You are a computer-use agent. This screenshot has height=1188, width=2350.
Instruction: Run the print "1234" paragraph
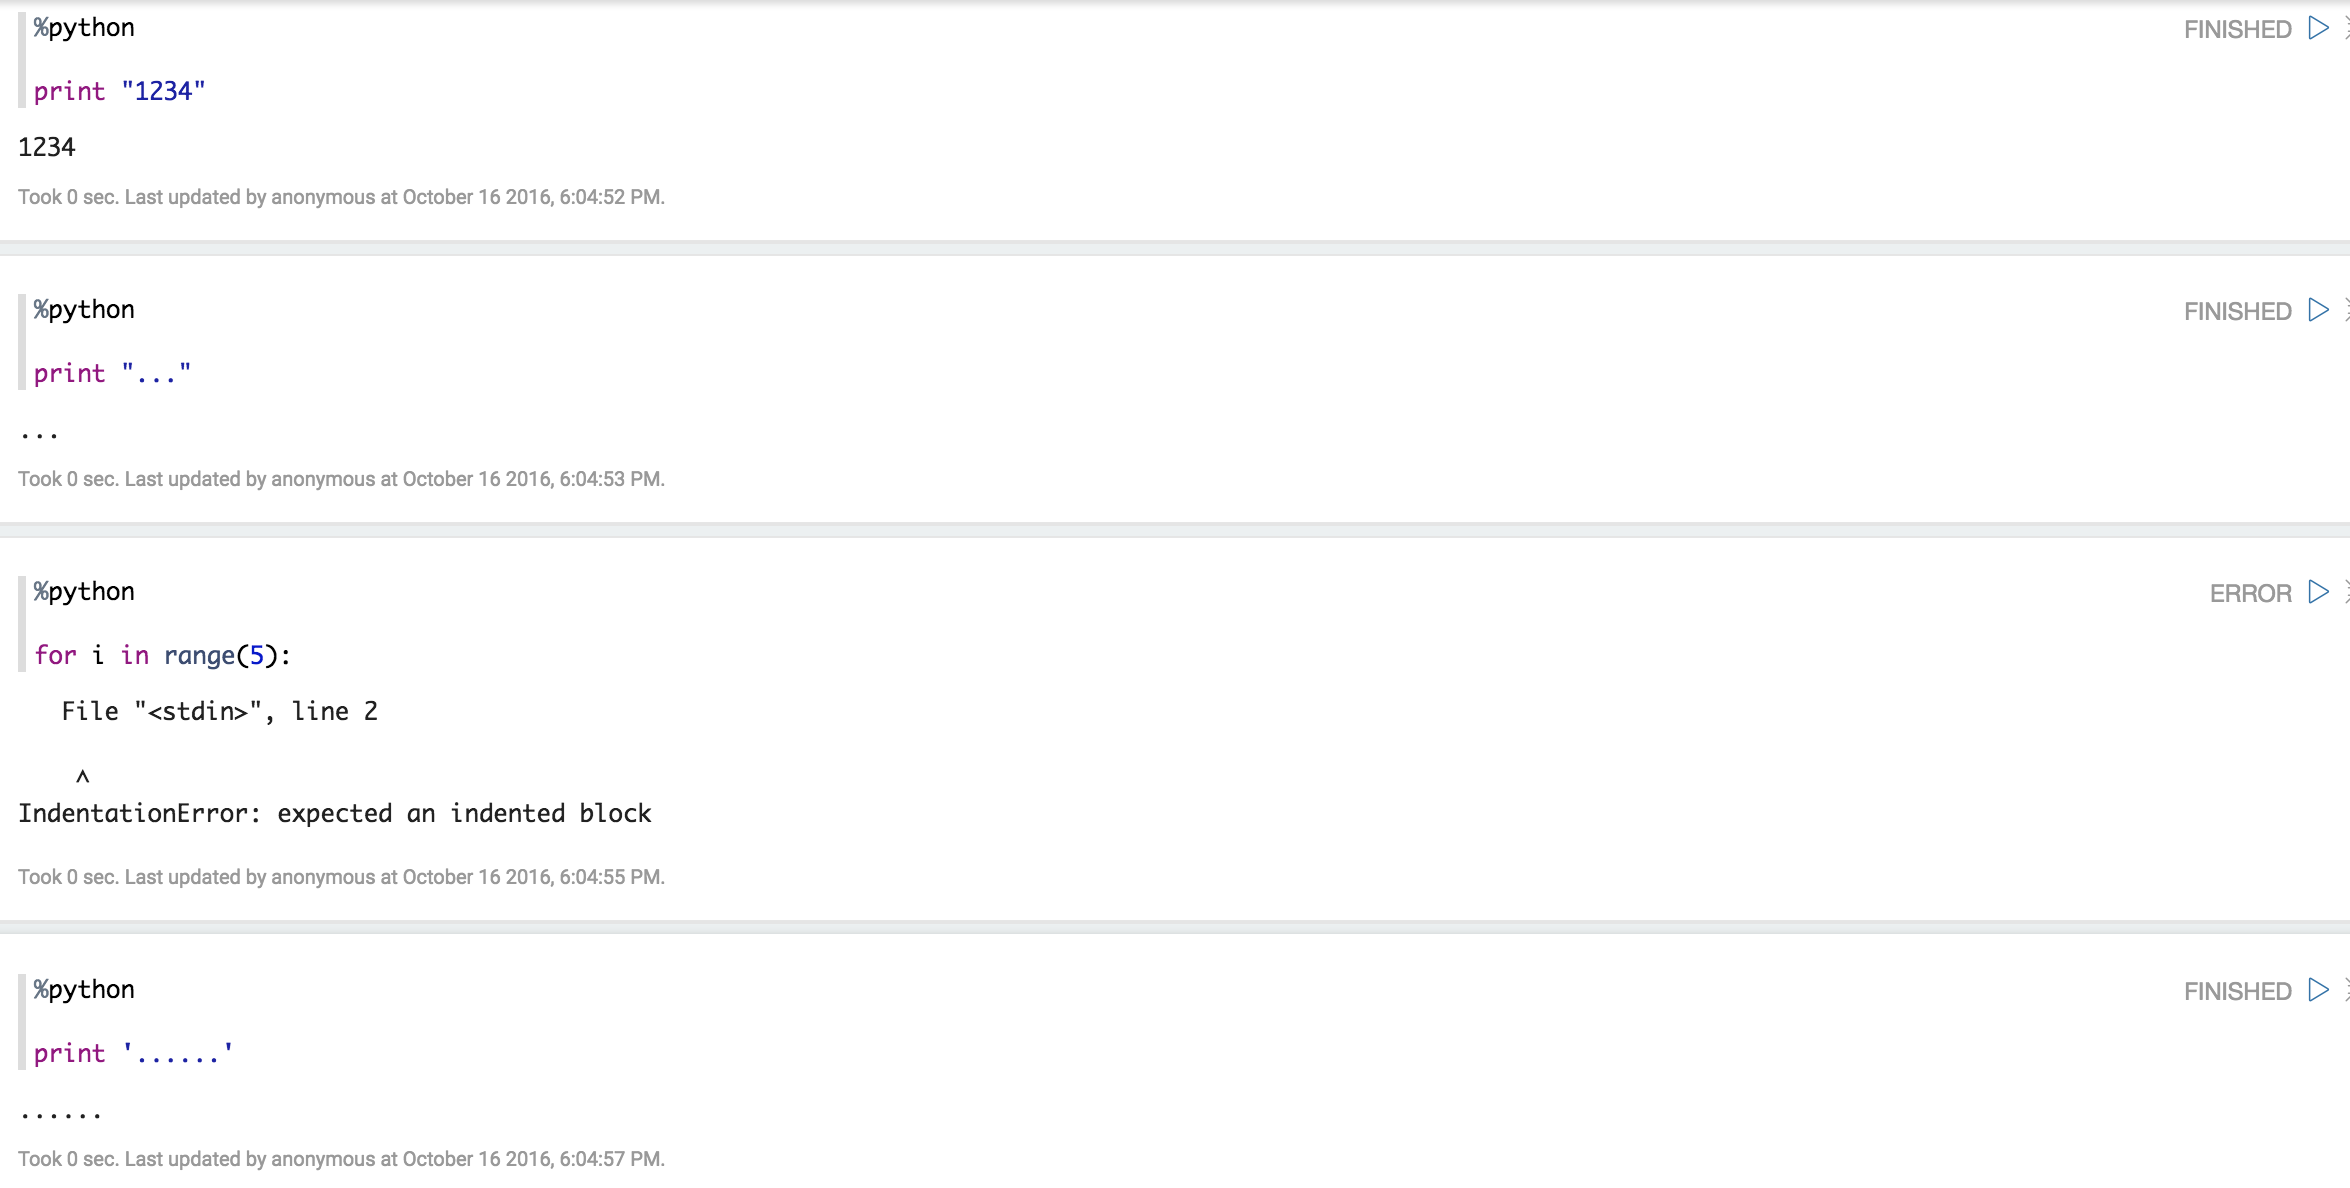click(2318, 28)
